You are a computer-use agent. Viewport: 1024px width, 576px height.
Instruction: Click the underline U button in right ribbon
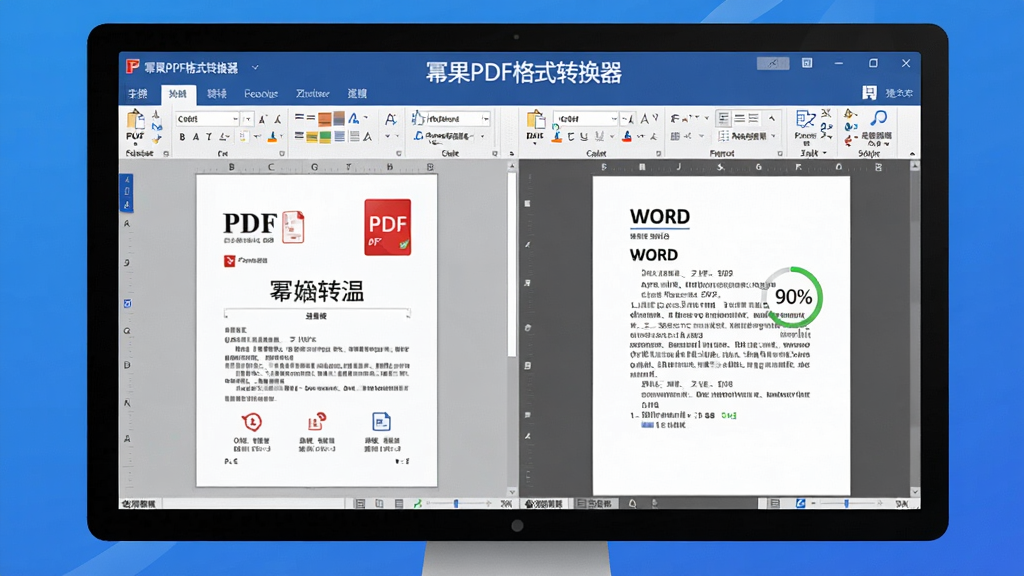pyautogui.click(x=584, y=137)
